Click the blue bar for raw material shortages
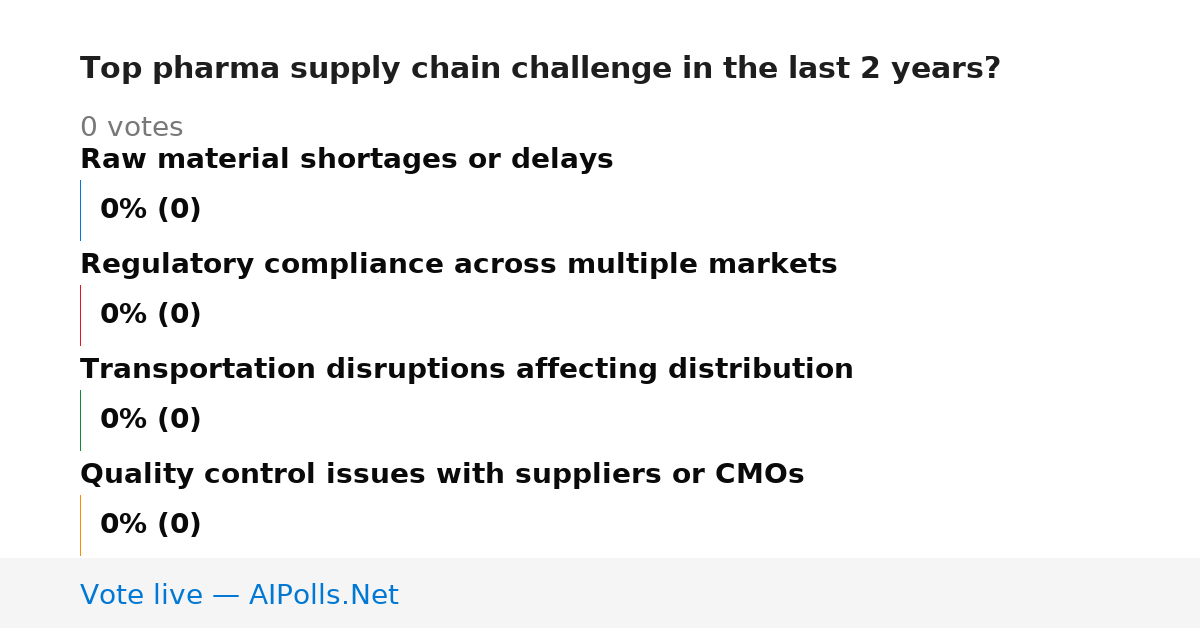 click(x=80, y=210)
